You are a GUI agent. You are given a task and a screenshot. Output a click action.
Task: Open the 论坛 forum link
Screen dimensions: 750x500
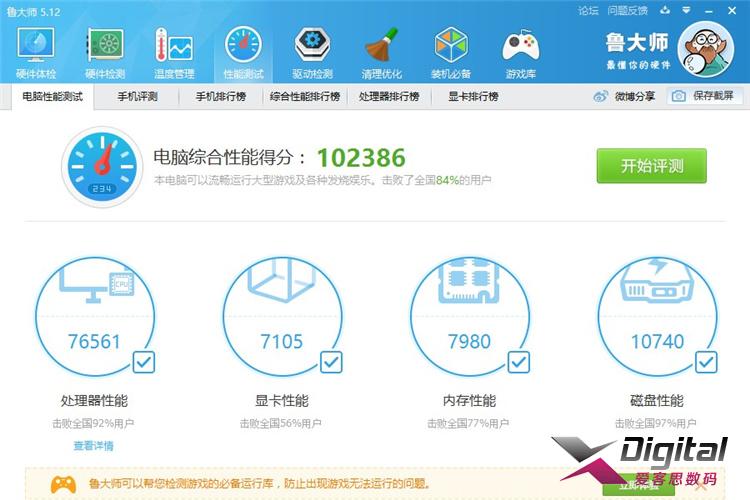[588, 11]
